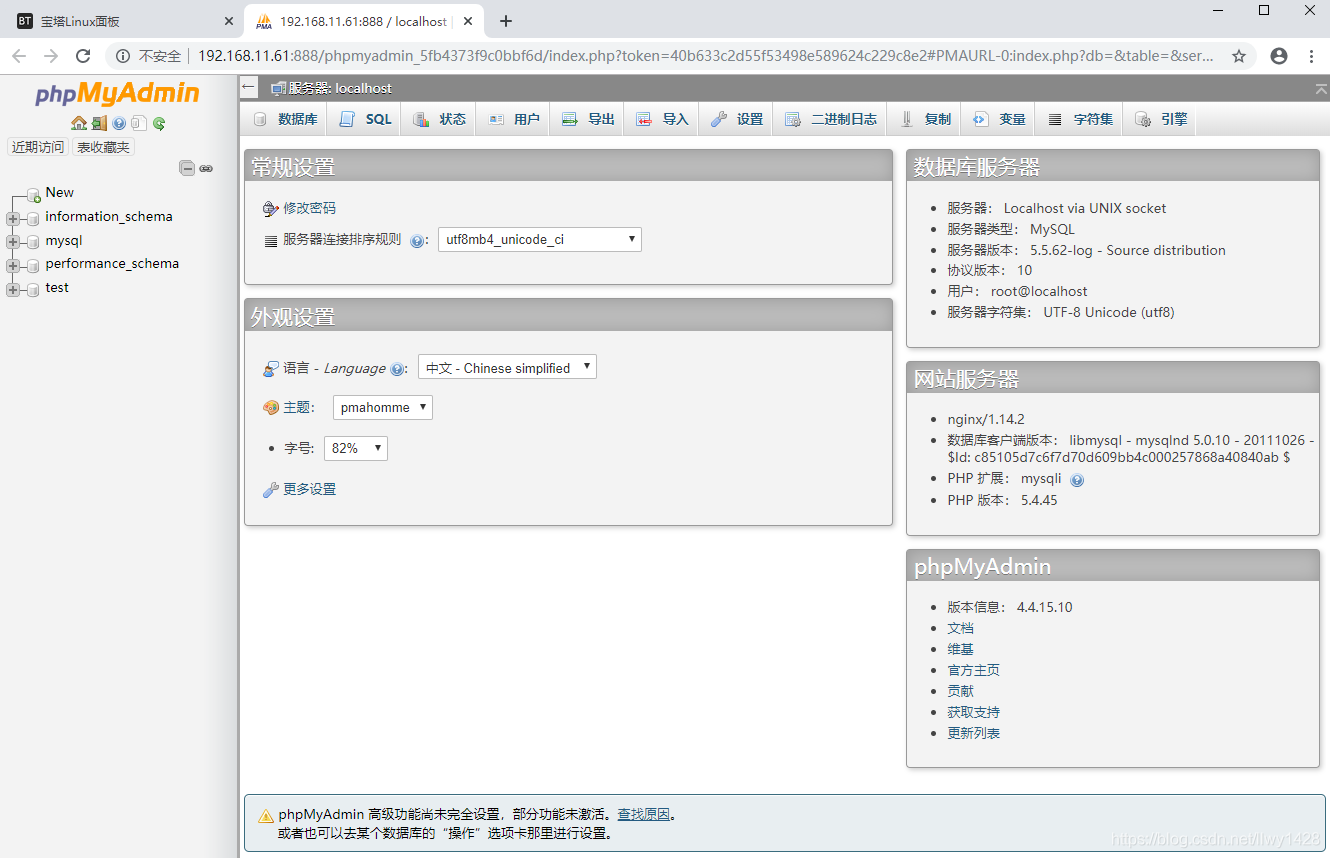This screenshot has width=1330, height=858.
Task: Open the 更新列表 changelog link
Action: point(973,733)
